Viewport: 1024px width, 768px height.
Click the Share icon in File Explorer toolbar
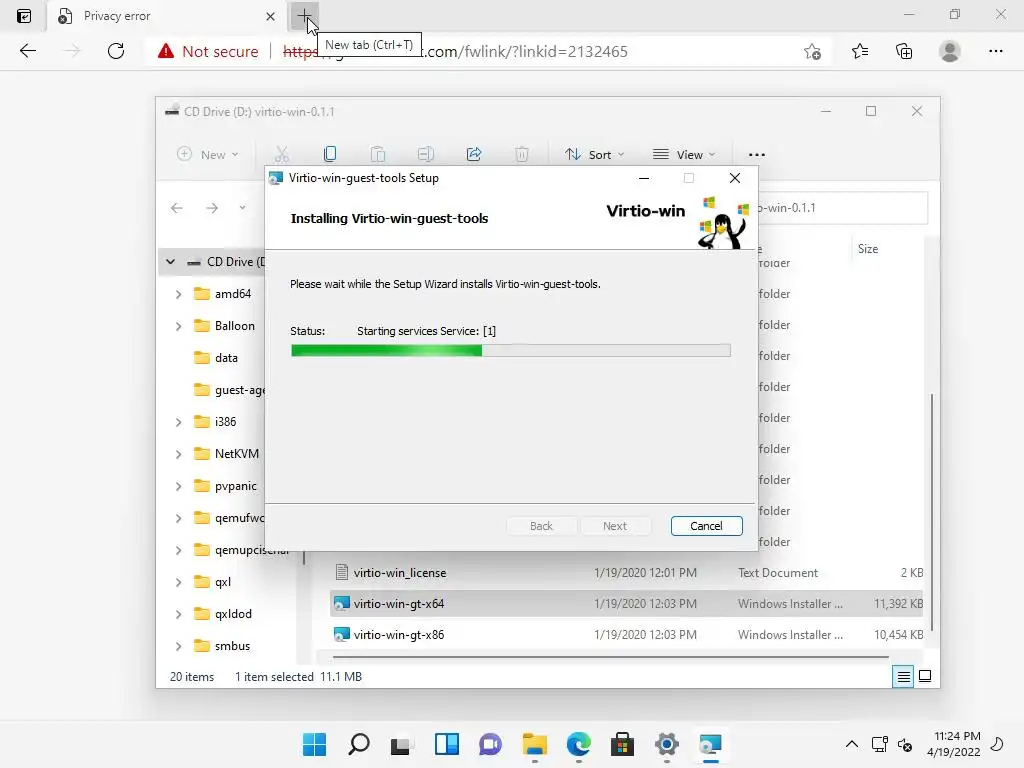pyautogui.click(x=473, y=154)
